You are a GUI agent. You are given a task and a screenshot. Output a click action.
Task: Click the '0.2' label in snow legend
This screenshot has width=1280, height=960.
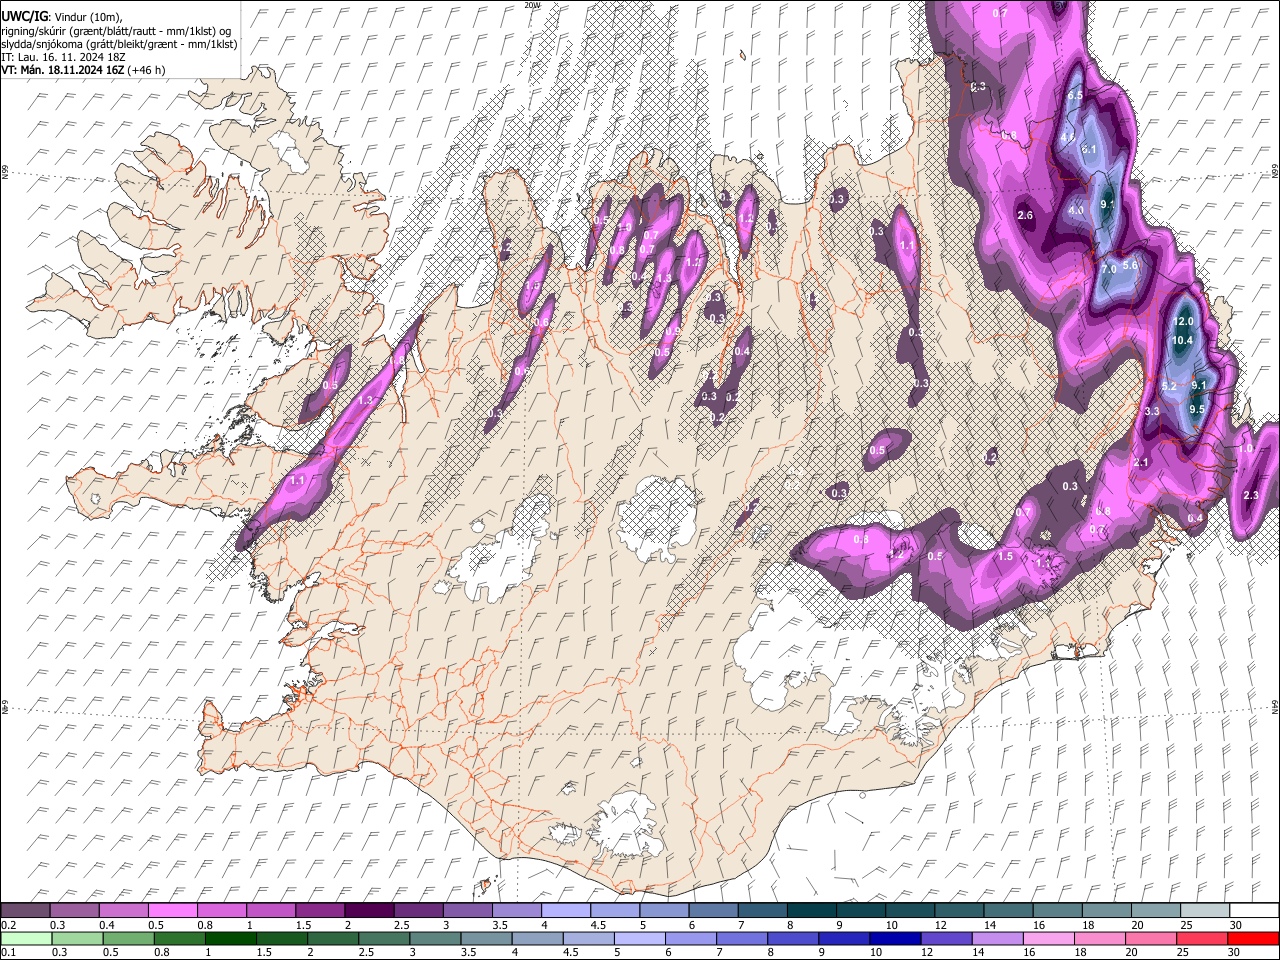coord(9,924)
